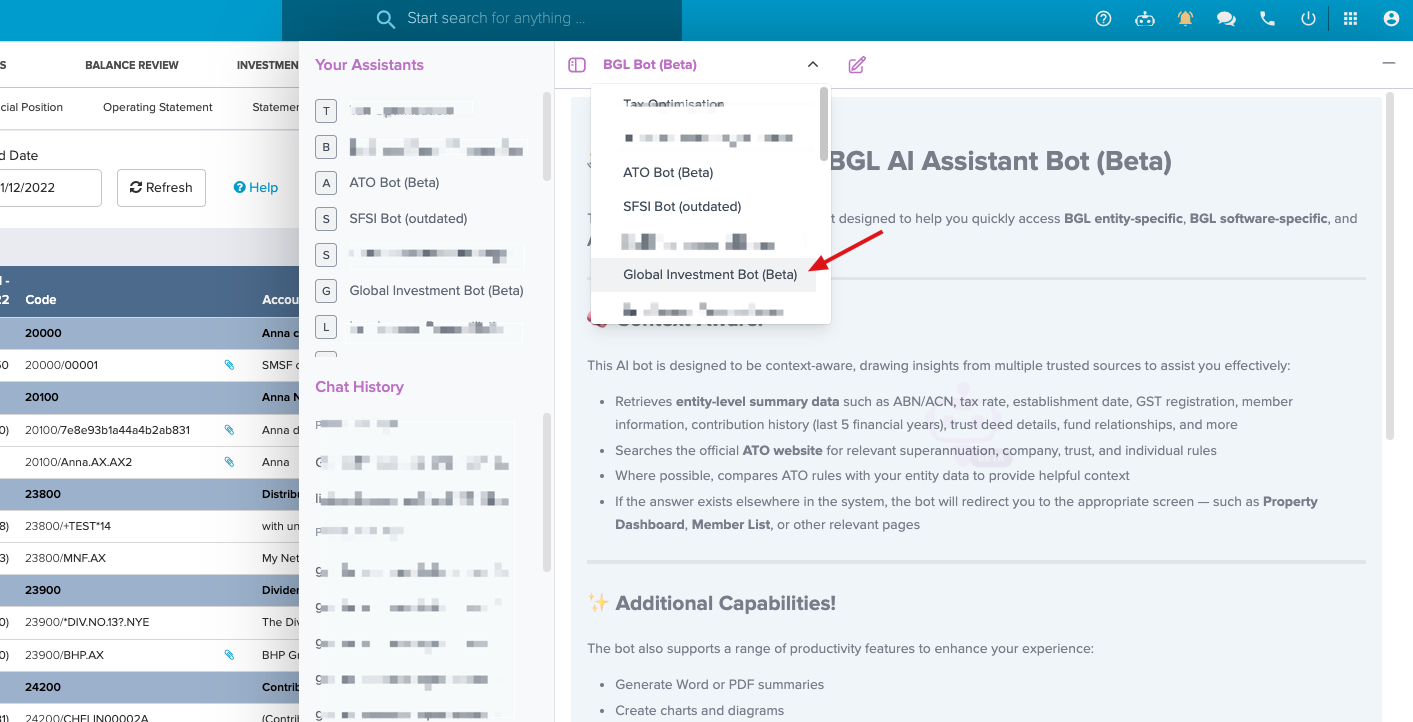Screen dimensions: 1413x722
Task: Open the AI robot assistant icon
Action: pyautogui.click(x=1145, y=19)
